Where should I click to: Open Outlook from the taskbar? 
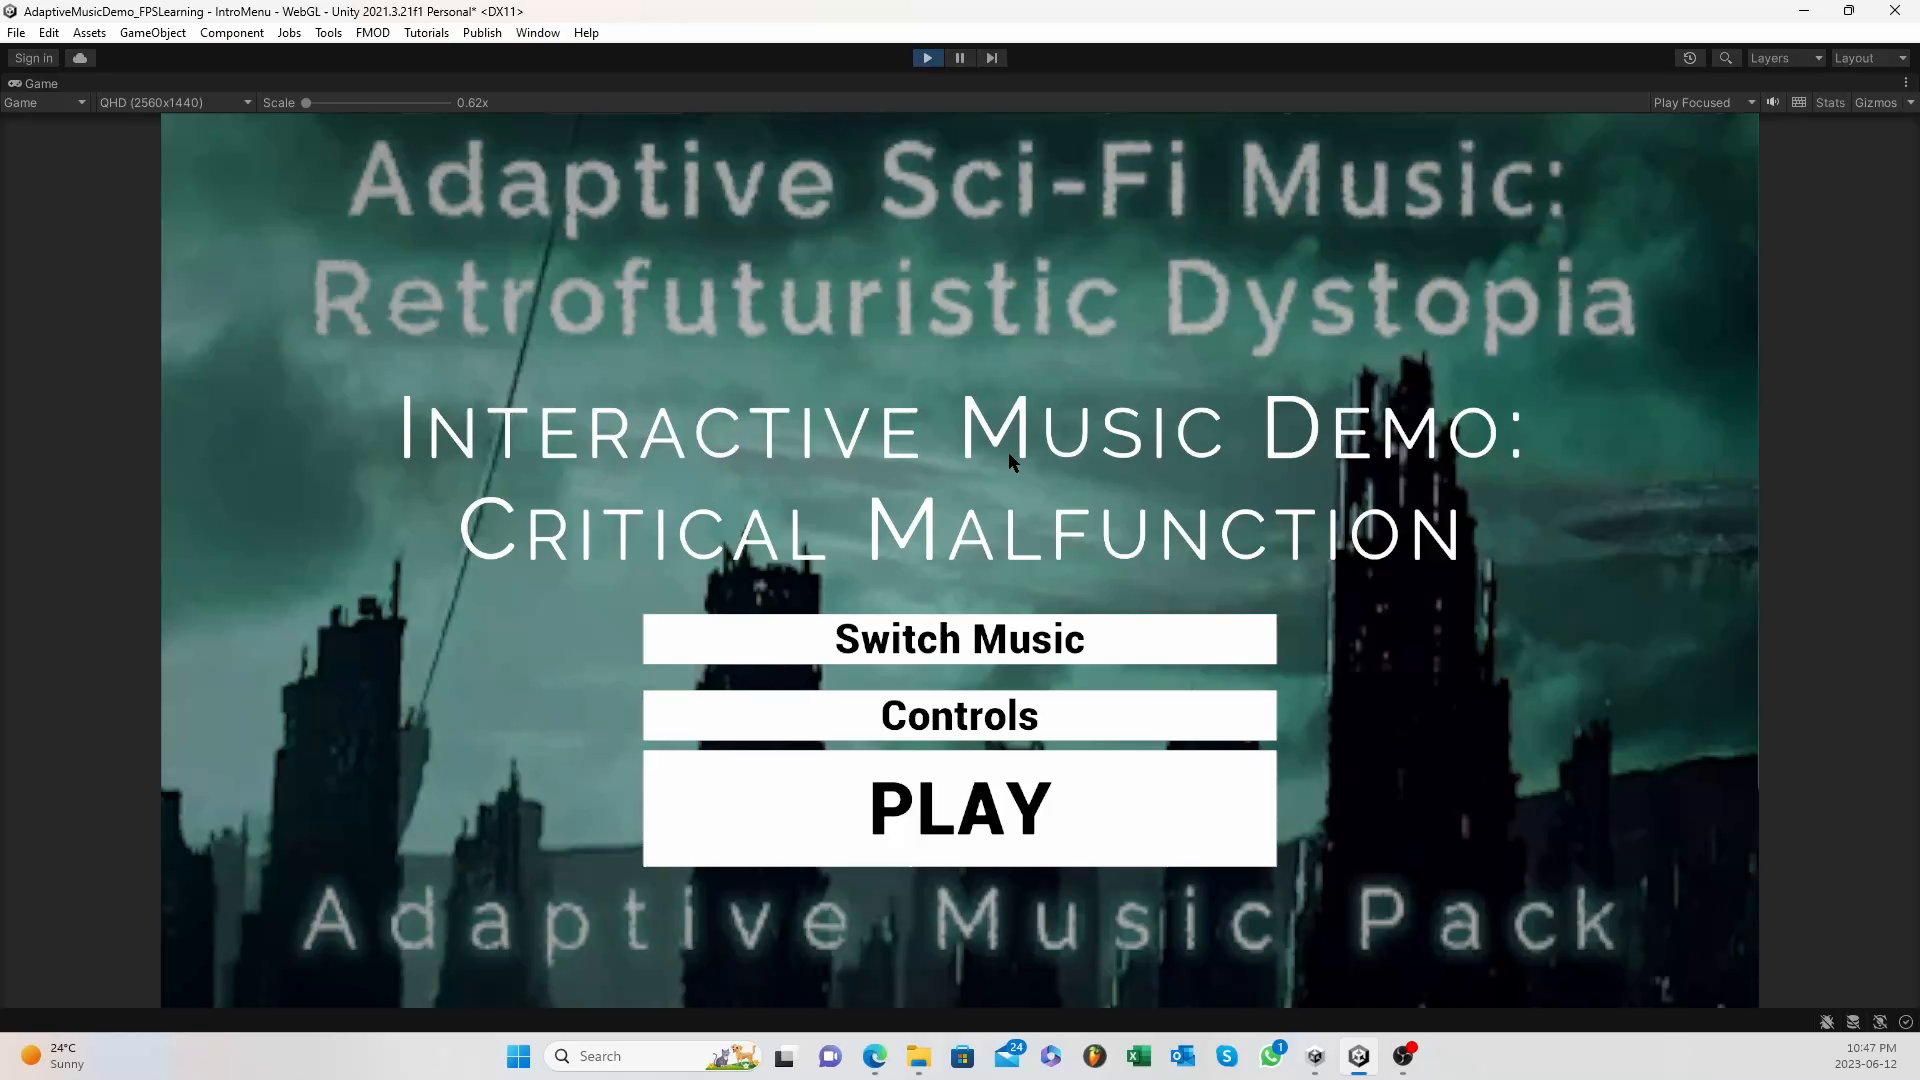[1183, 1056]
